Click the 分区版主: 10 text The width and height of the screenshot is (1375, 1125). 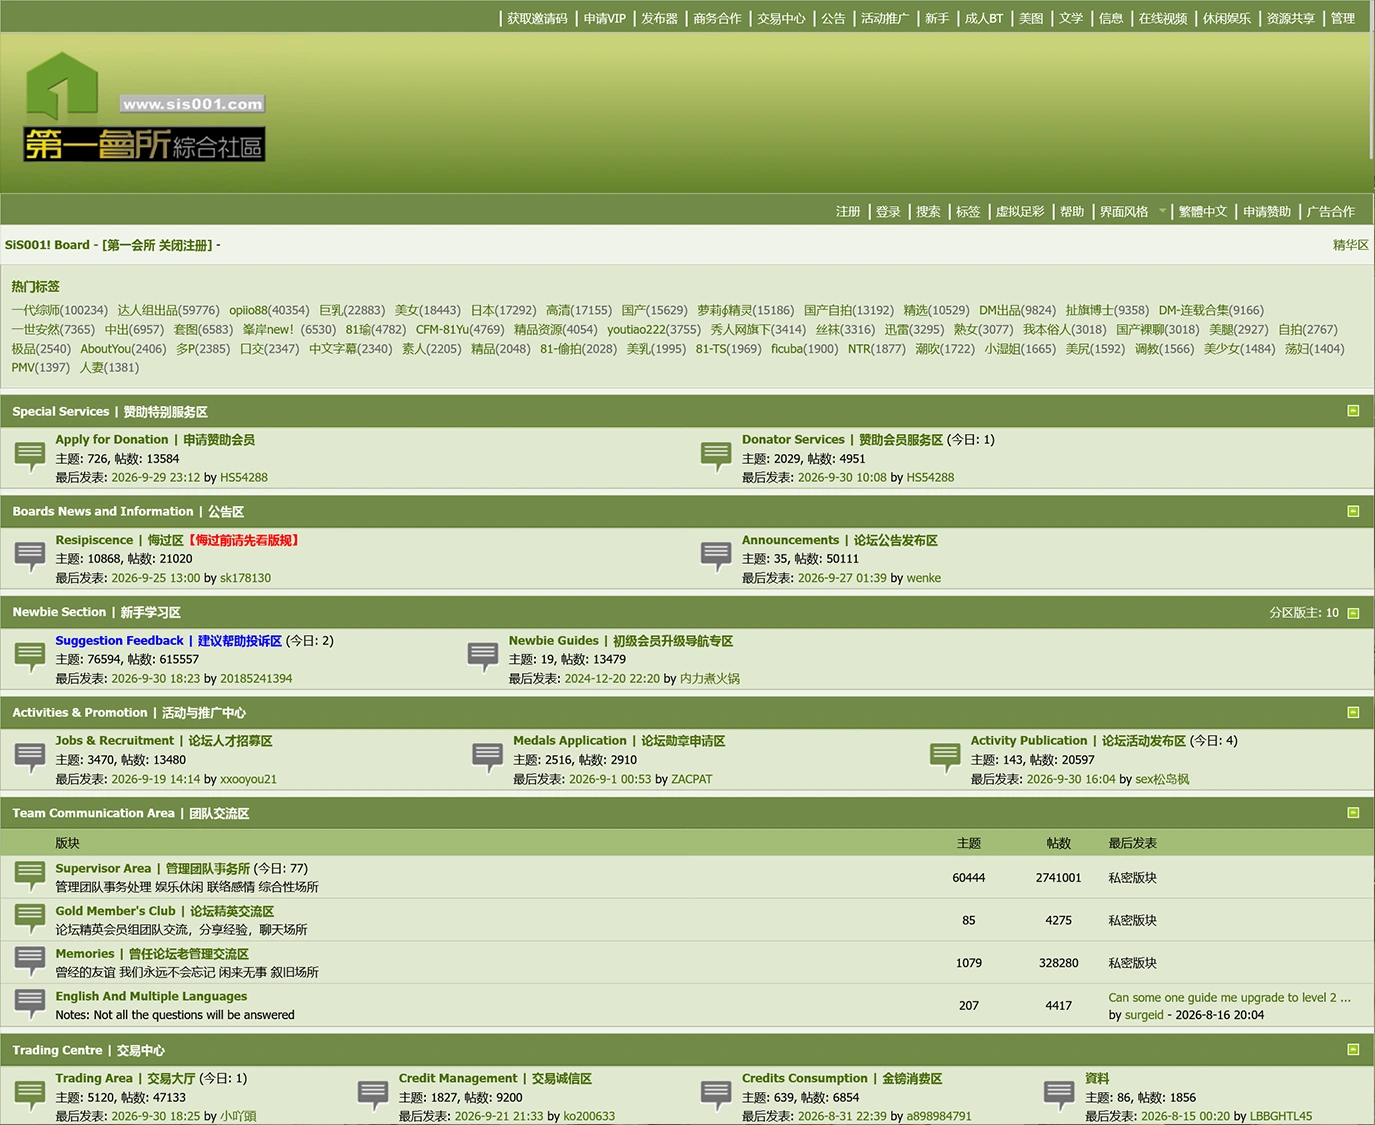(1304, 613)
